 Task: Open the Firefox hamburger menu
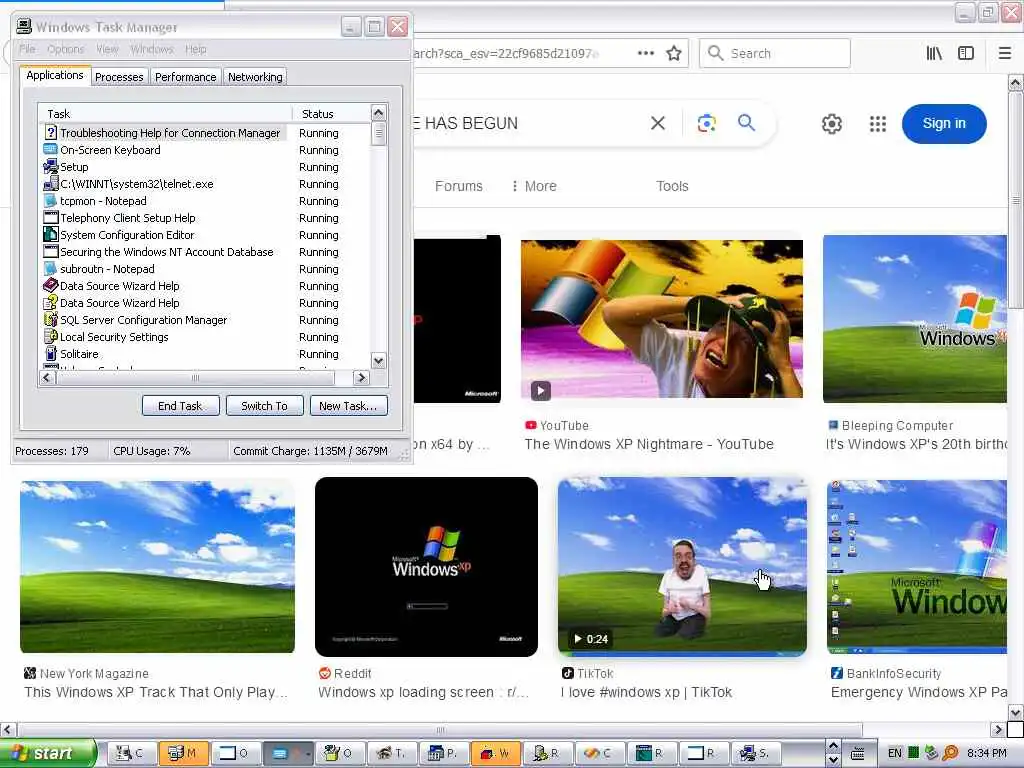(1005, 54)
